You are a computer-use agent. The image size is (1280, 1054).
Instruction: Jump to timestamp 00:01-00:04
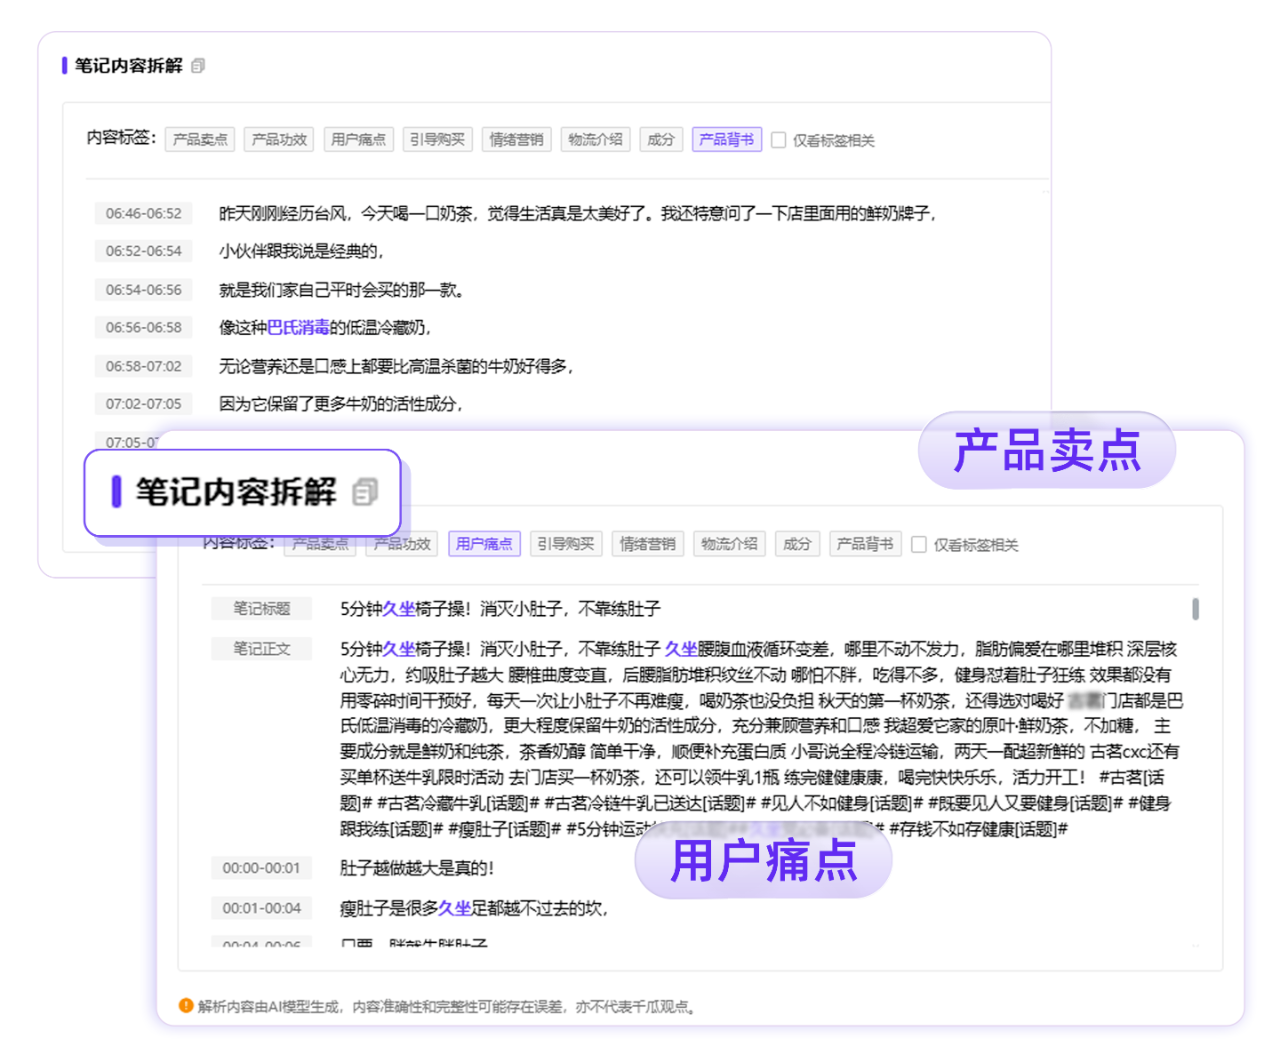(261, 908)
